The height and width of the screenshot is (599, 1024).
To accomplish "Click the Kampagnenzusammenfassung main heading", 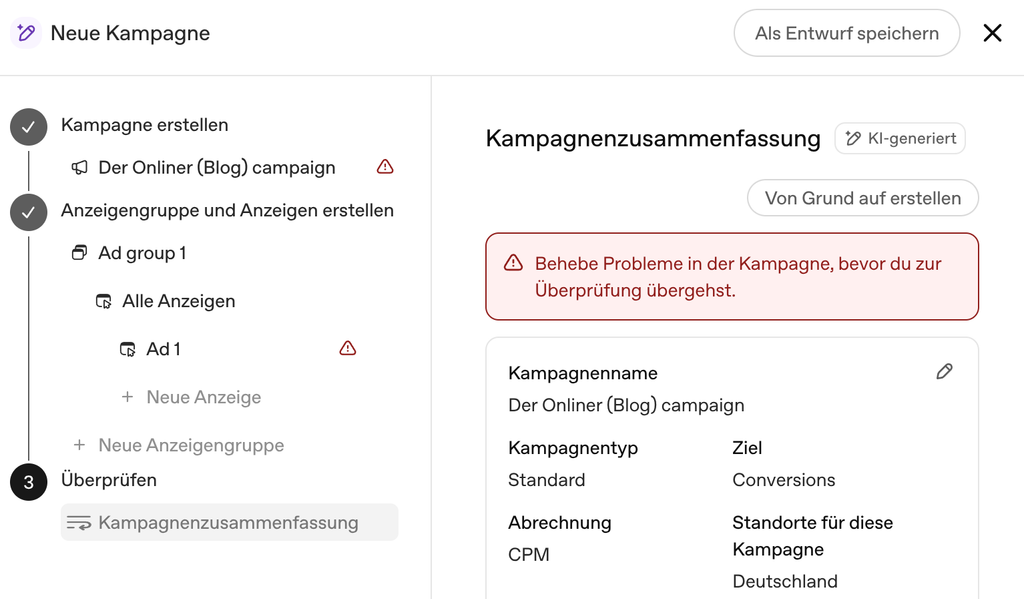I will click(653, 138).
